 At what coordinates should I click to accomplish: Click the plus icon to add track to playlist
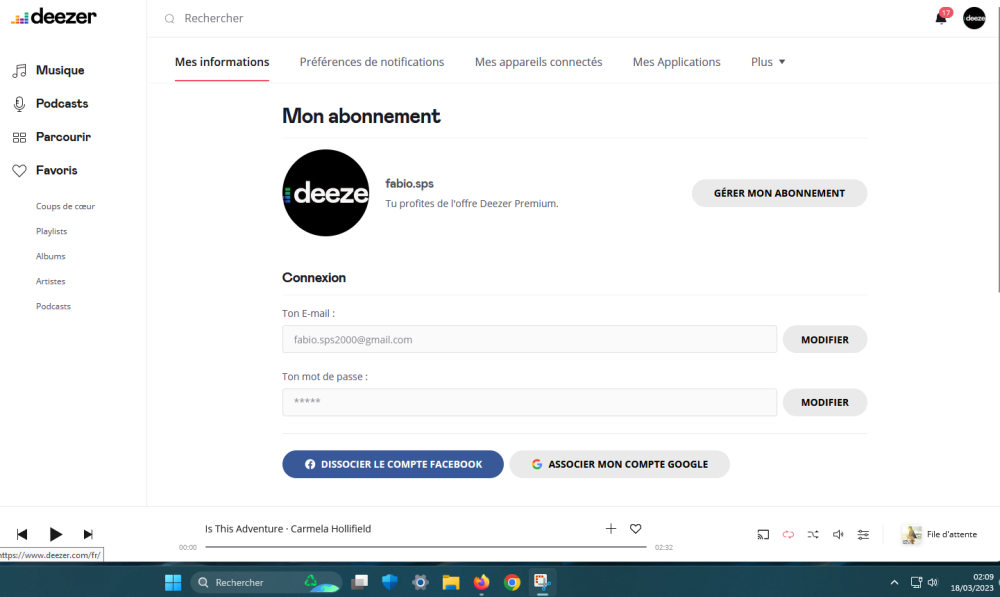[611, 529]
